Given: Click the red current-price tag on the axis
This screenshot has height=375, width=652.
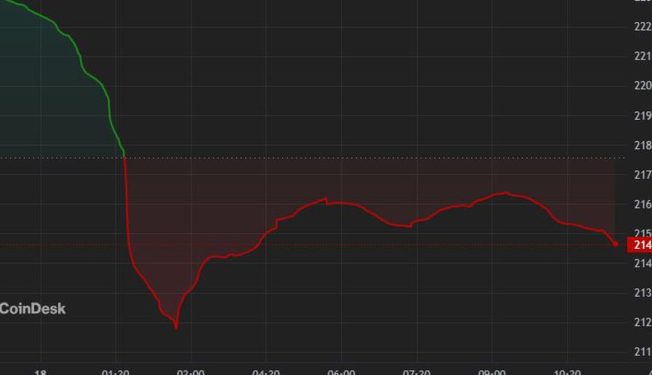Looking at the screenshot, I should pyautogui.click(x=640, y=245).
